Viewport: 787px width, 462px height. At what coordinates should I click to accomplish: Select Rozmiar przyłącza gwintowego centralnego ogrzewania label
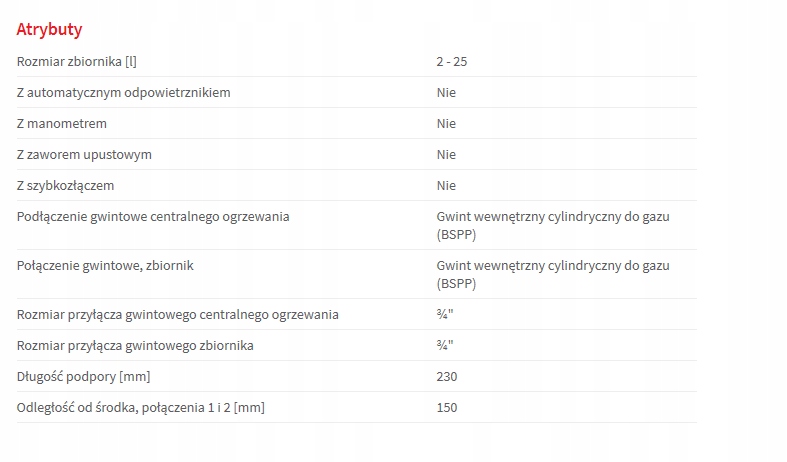pos(178,314)
